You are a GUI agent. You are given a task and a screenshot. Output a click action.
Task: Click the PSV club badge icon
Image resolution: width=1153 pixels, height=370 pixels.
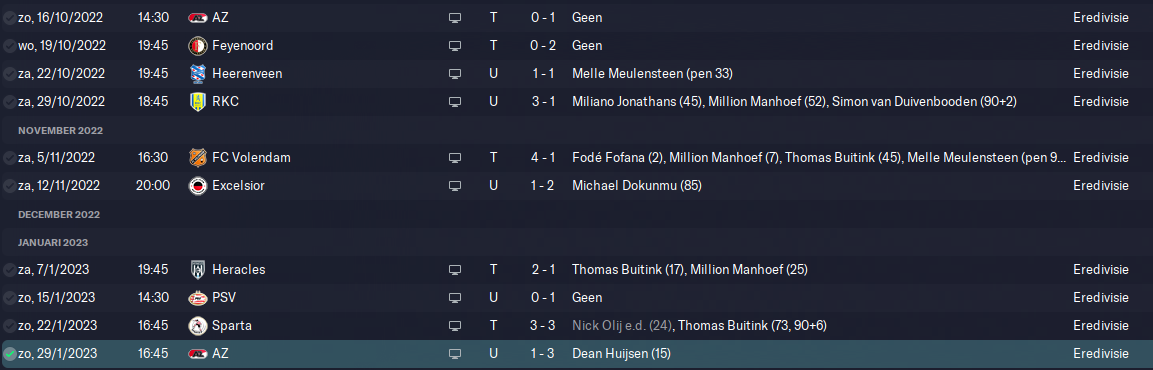click(x=198, y=297)
